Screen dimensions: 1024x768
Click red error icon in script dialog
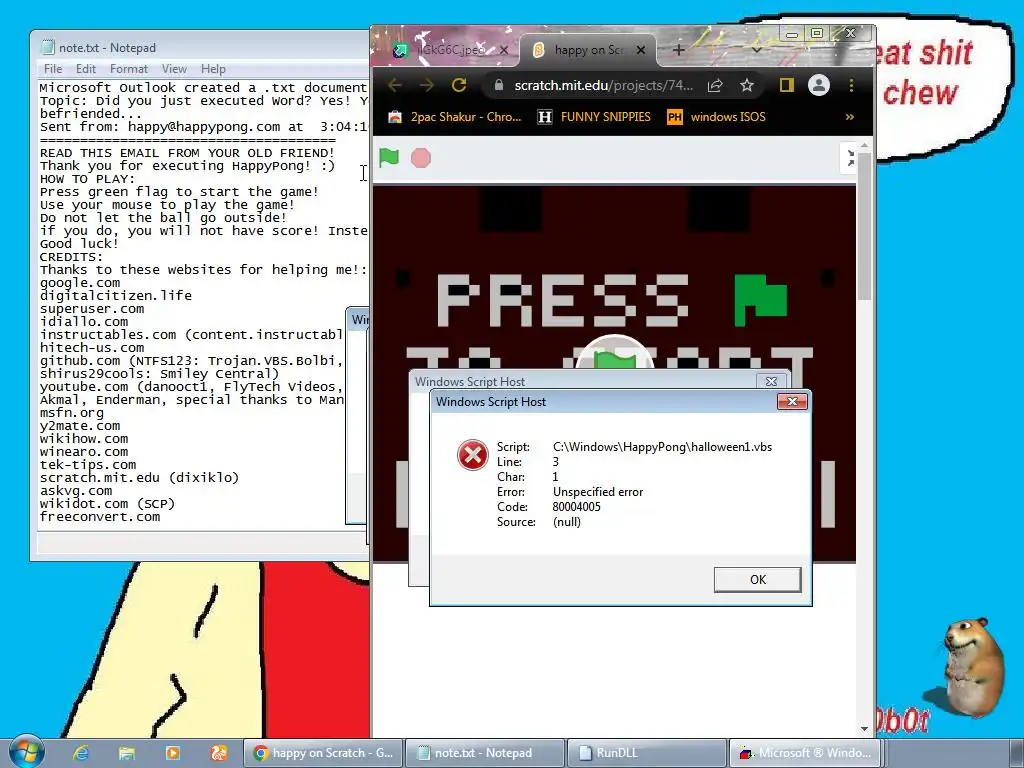click(x=472, y=455)
